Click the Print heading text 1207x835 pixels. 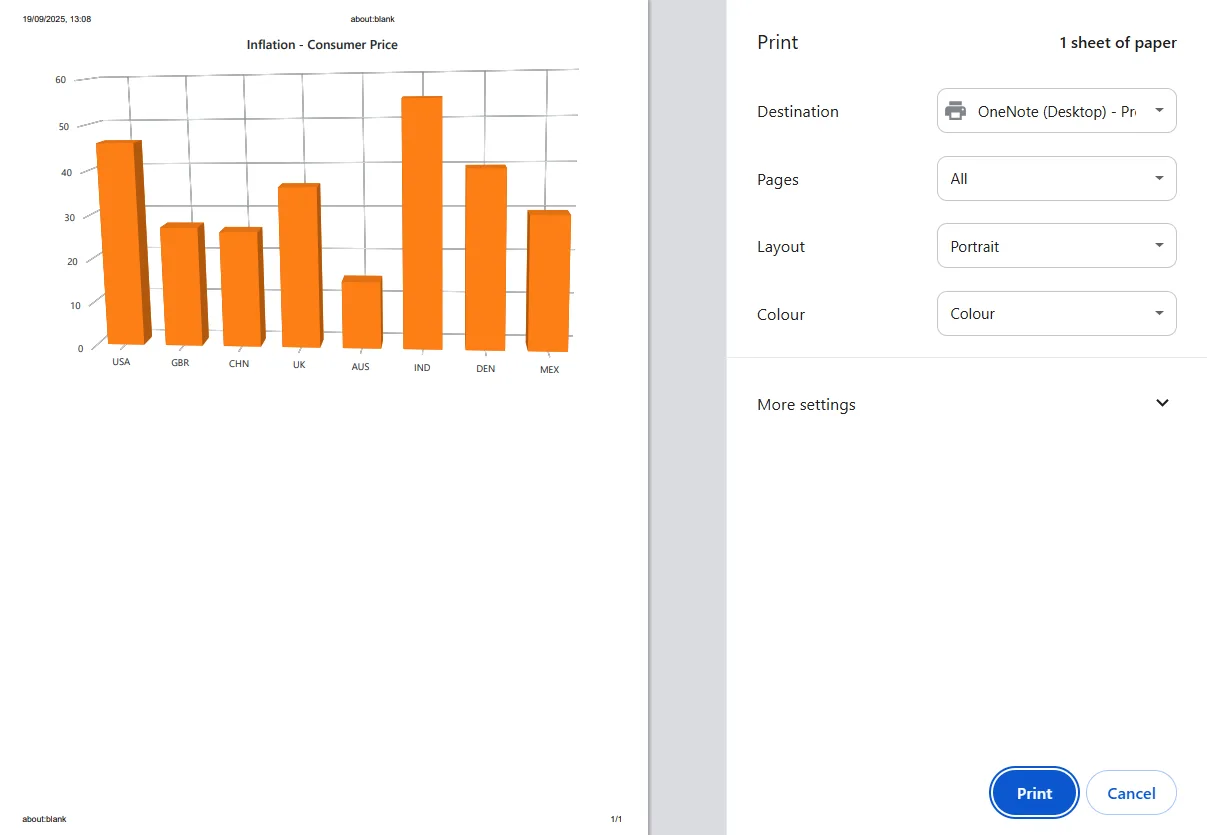tap(778, 43)
